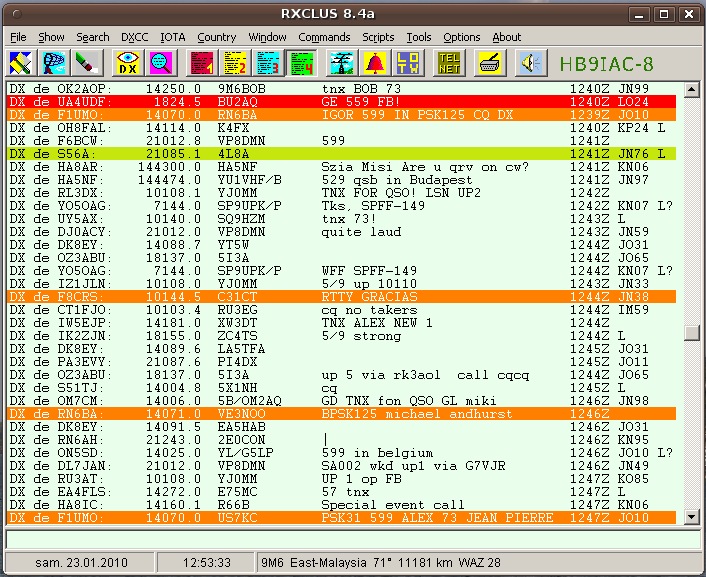The height and width of the screenshot is (577, 706).
Task: Click the red alarm bell icon
Action: pos(375,63)
